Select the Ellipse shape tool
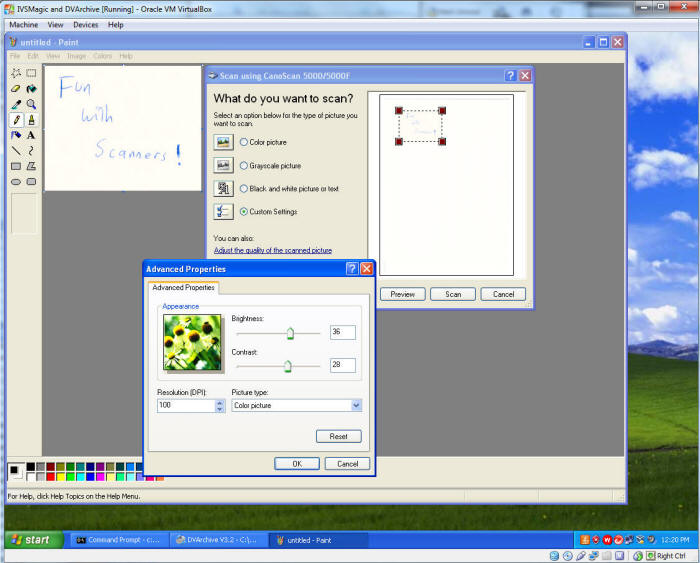The width and height of the screenshot is (700, 563). pos(16,182)
